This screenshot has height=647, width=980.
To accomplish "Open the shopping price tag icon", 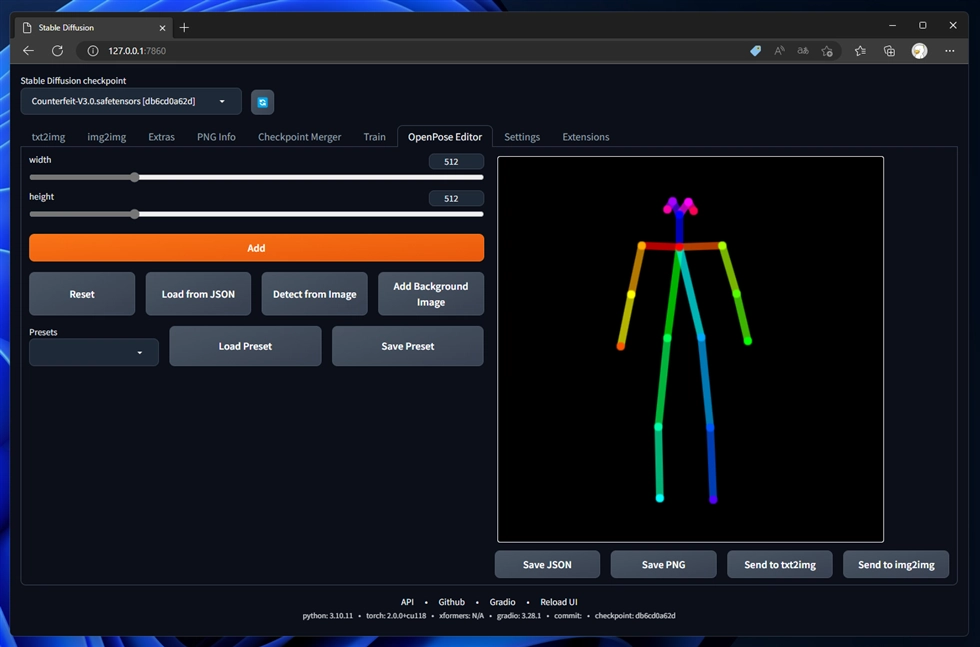I will pos(756,51).
